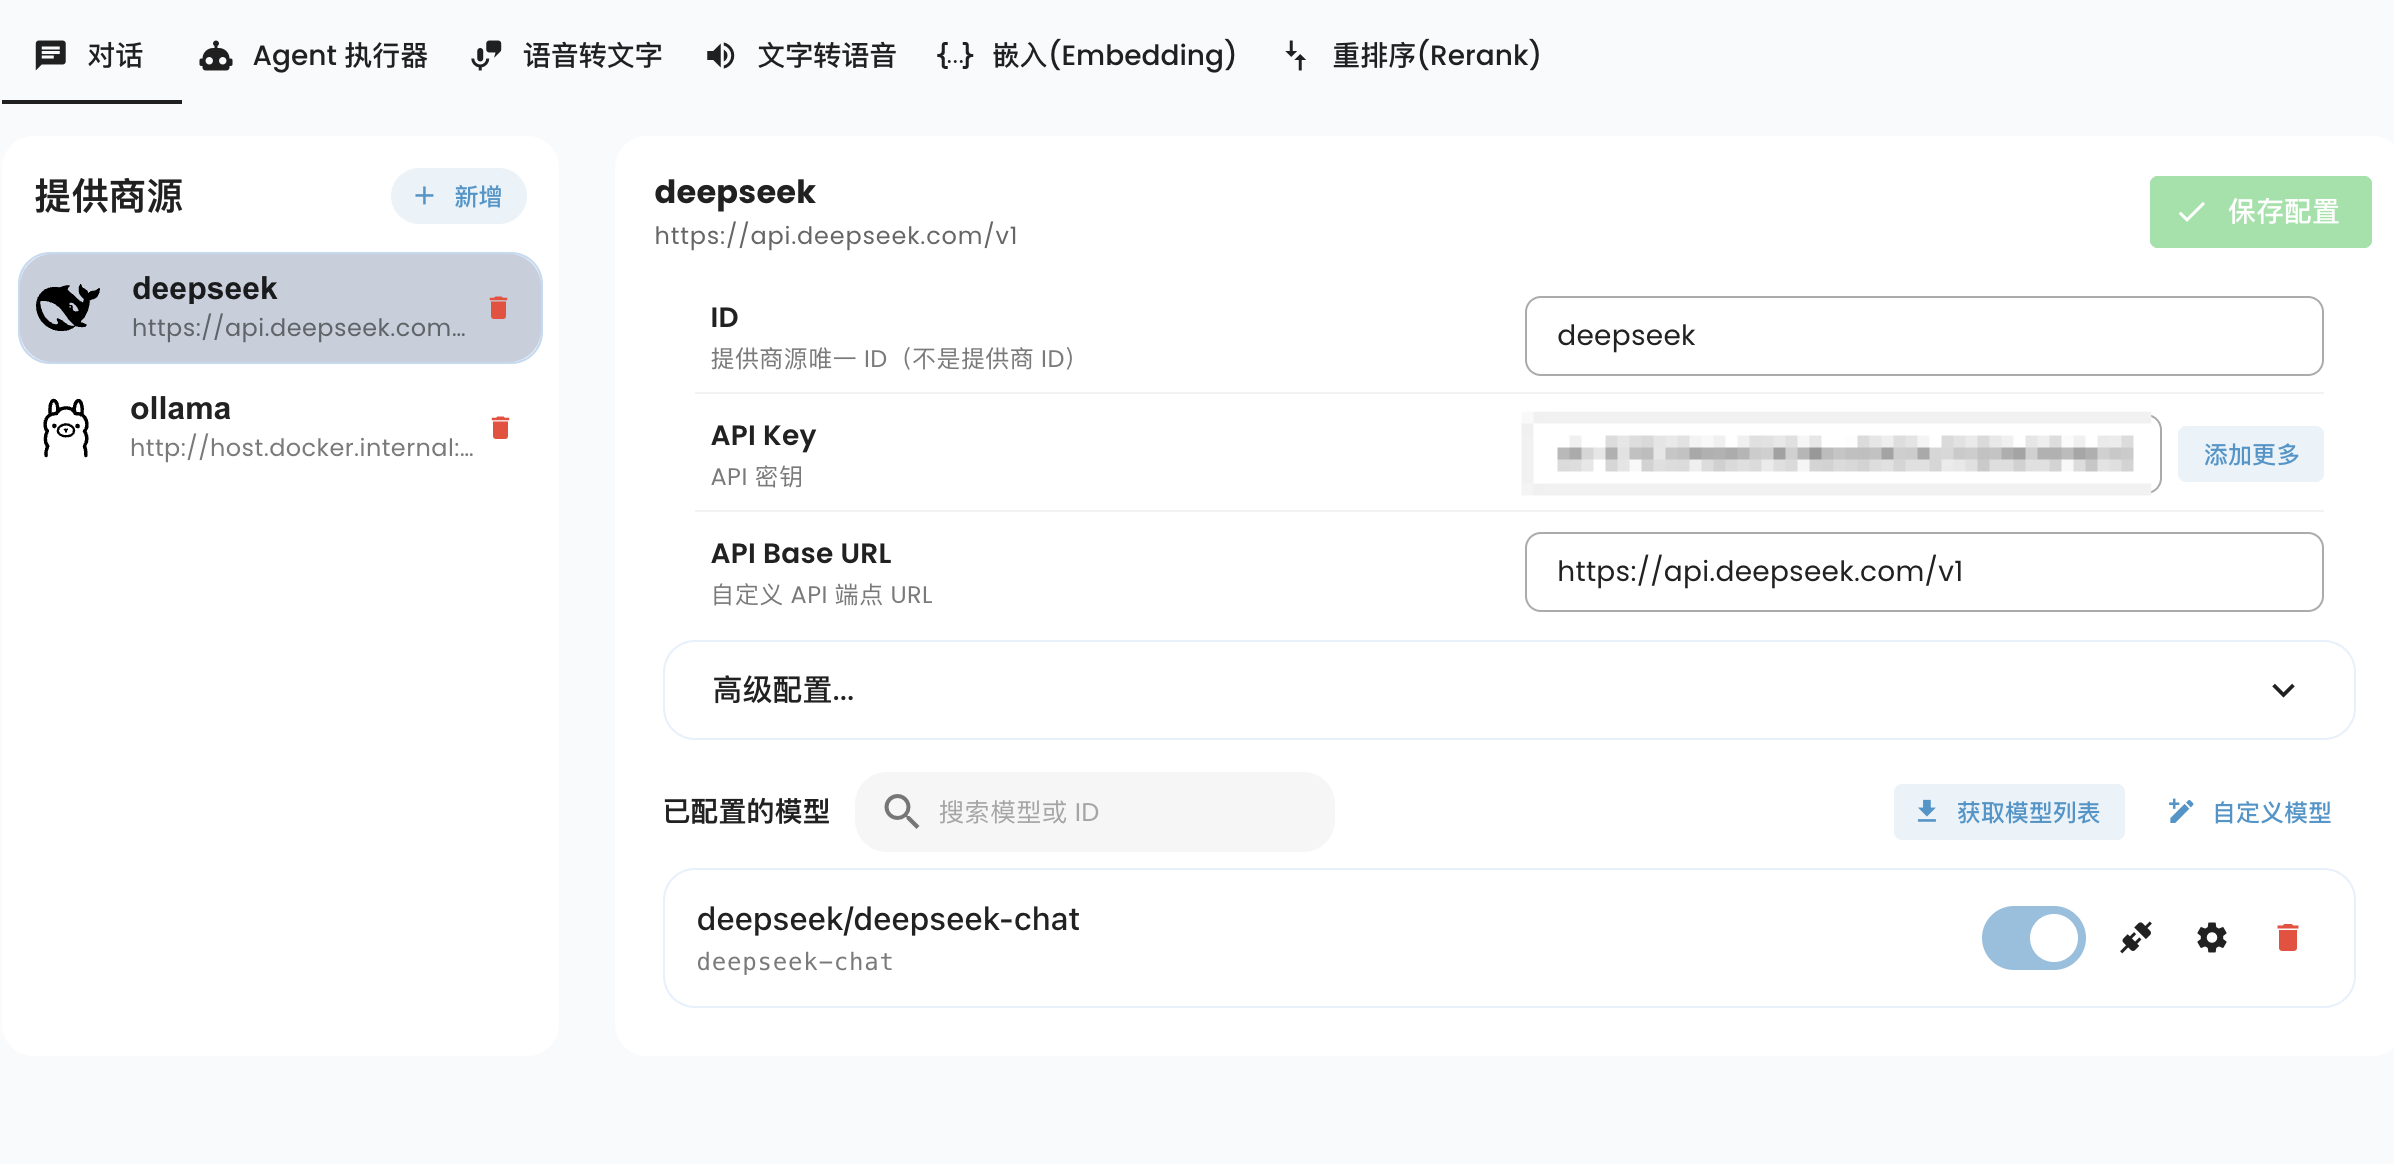Viewport: 2394px width, 1164px height.
Task: Open deepseek-chat model settings gear
Action: 2212,938
